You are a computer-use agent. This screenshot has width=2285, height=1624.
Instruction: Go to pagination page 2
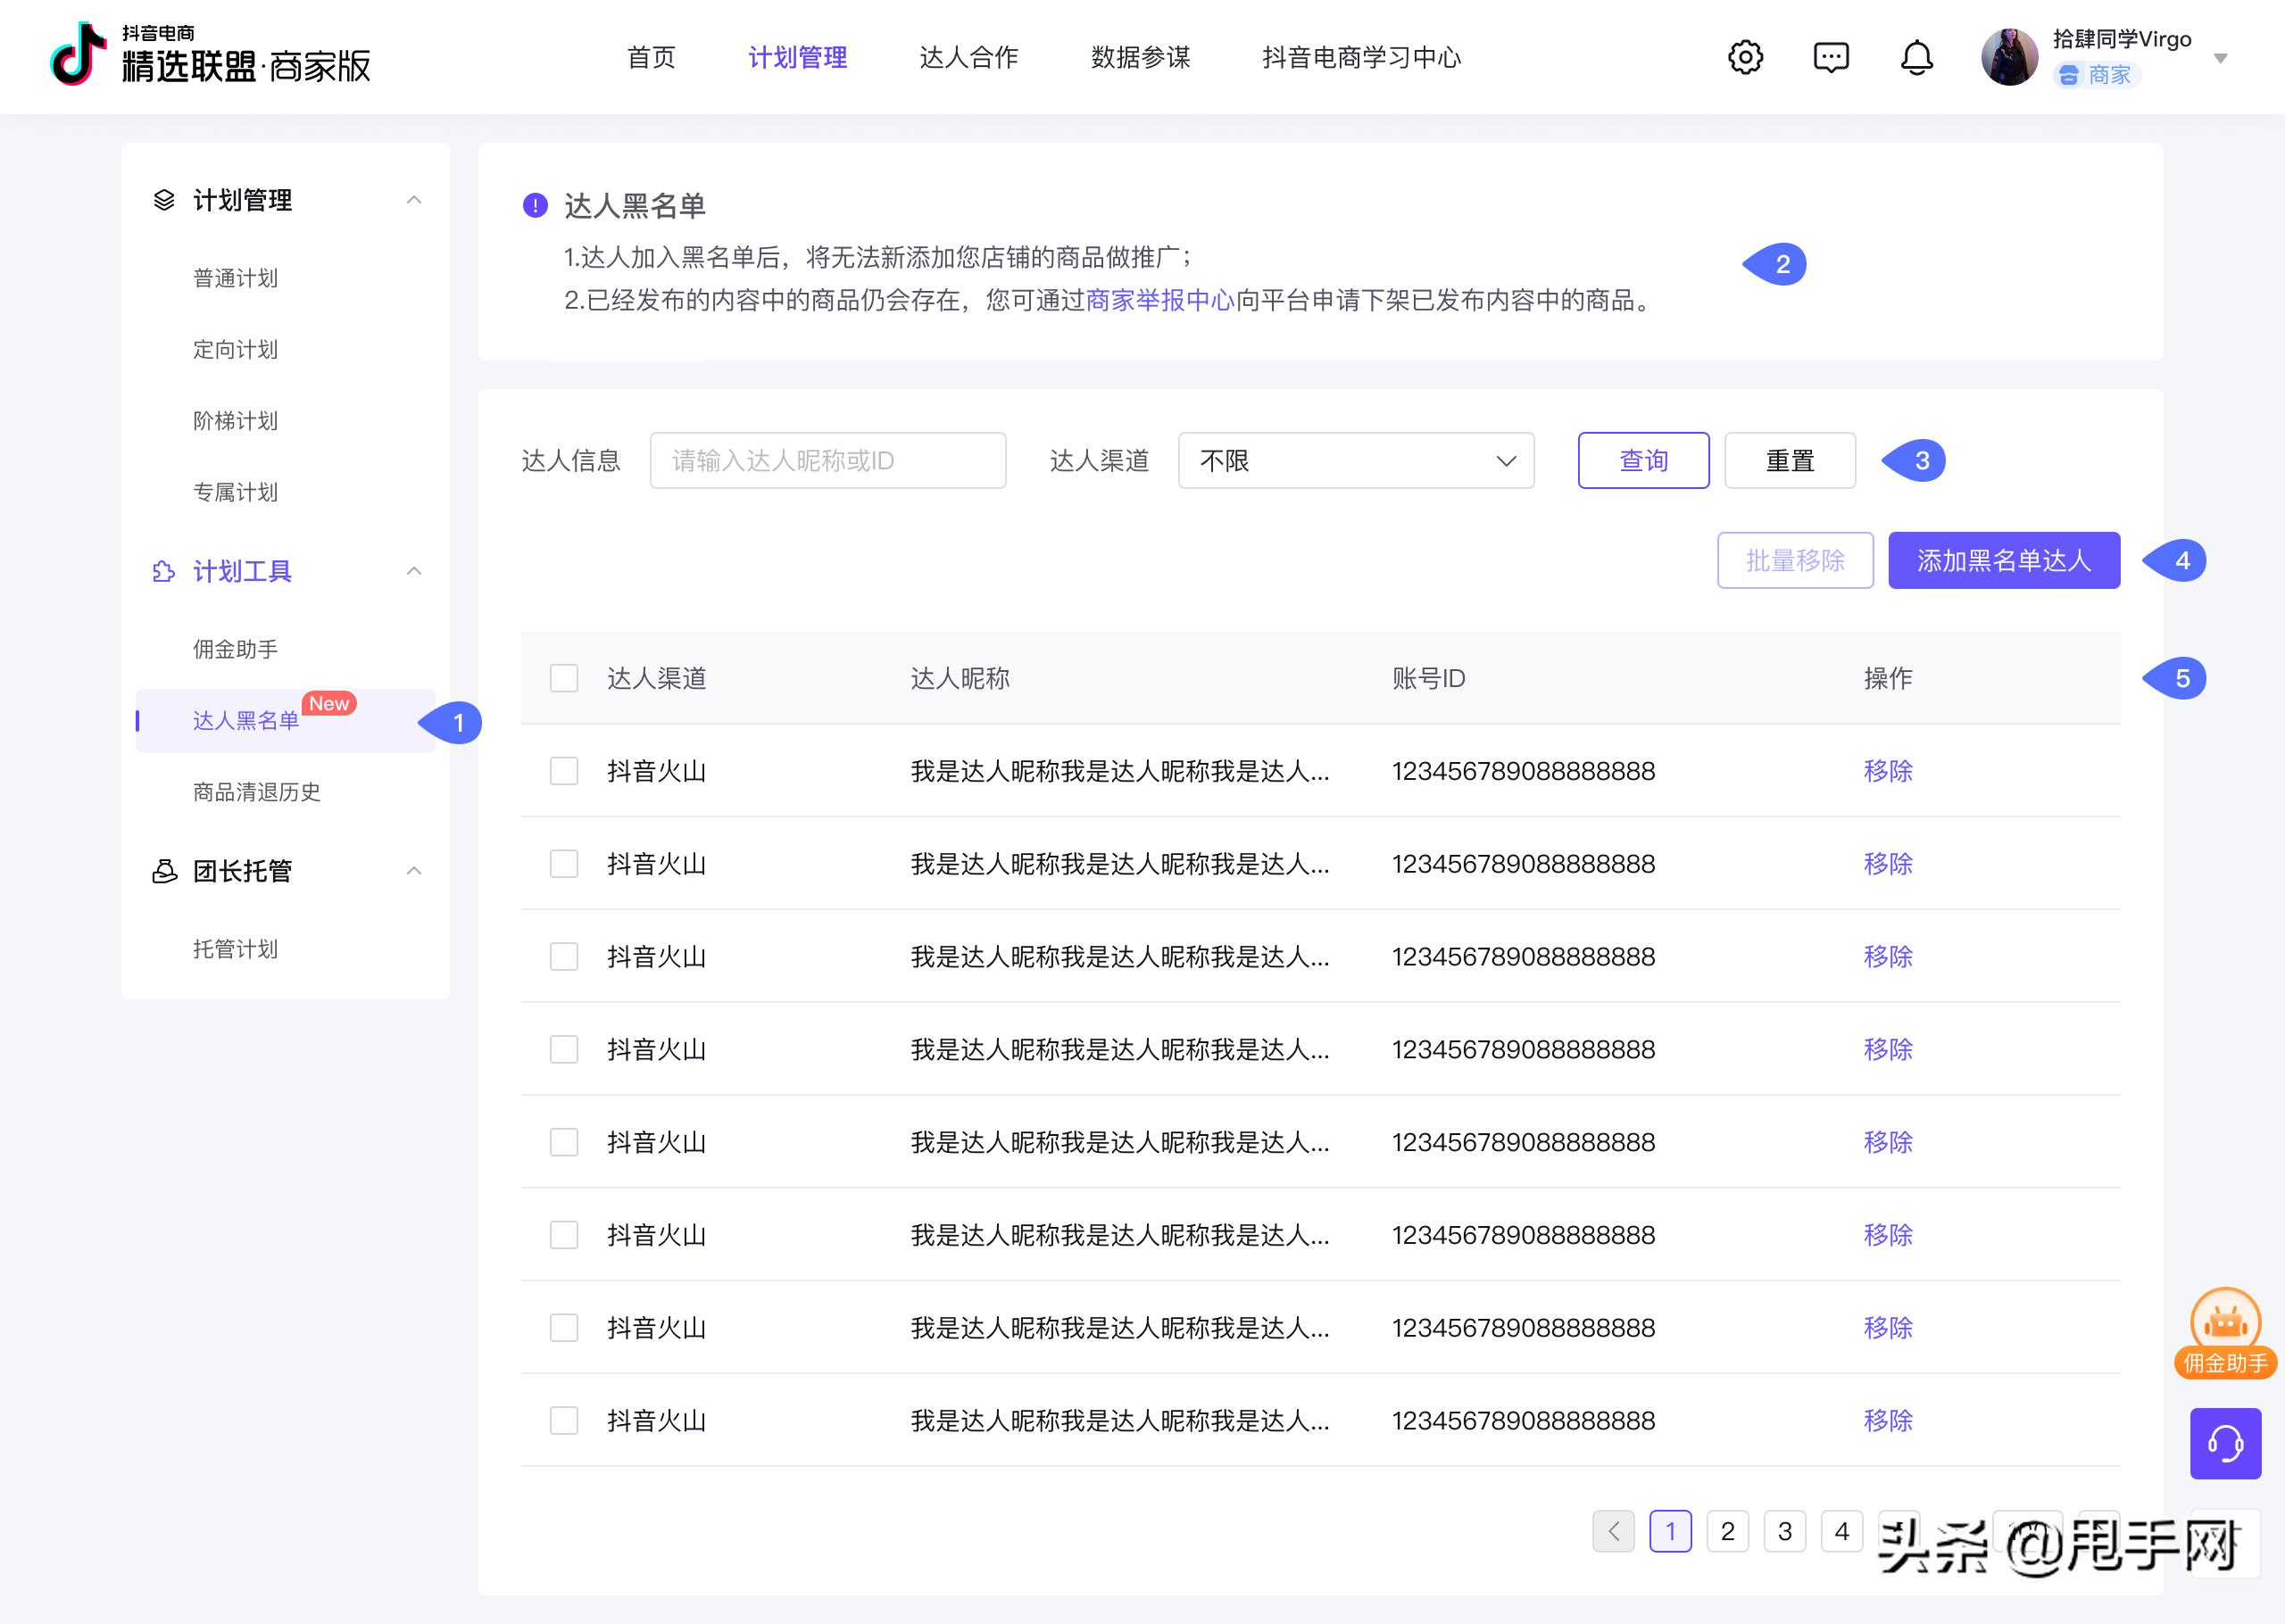click(1727, 1531)
